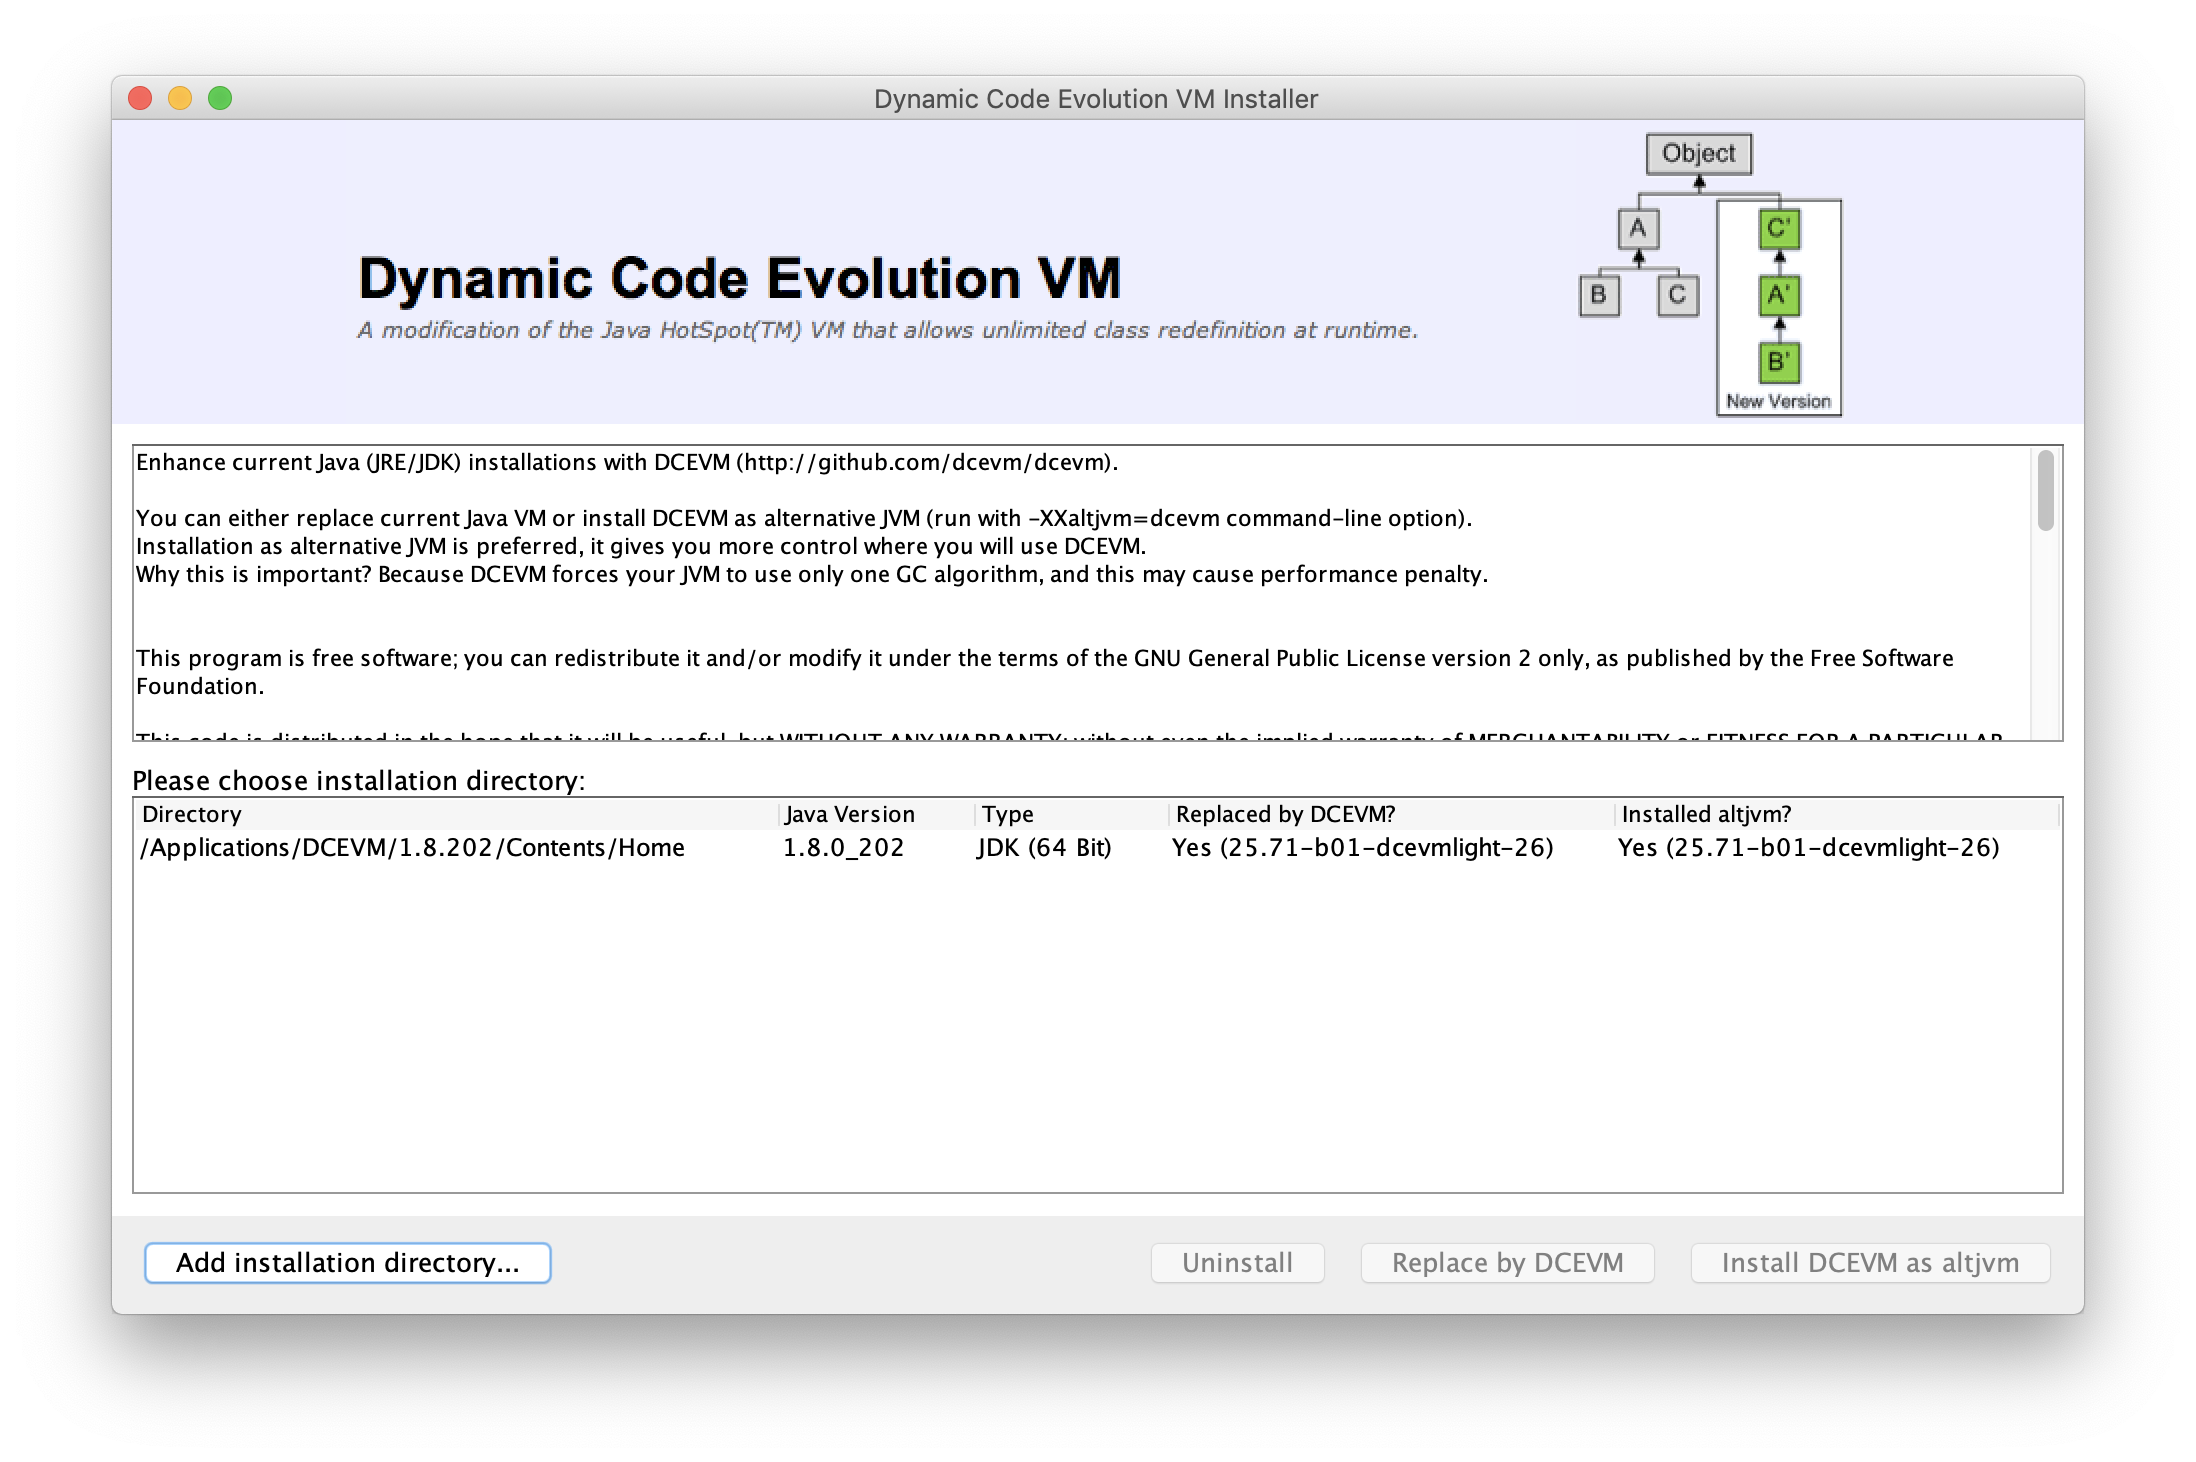Image resolution: width=2196 pixels, height=1462 pixels.
Task: Select the /Applications/DCEVM/1.8.202 directory row
Action: (413, 848)
